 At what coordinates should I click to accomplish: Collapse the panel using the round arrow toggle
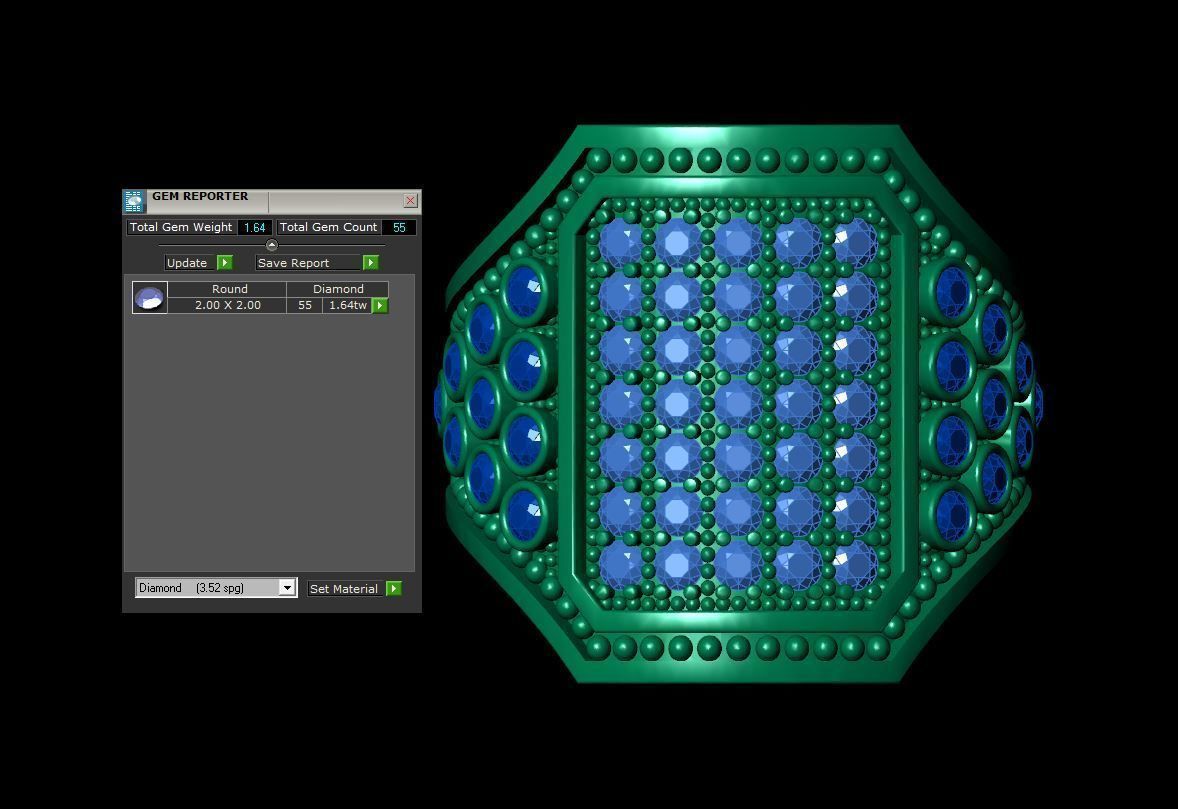click(x=272, y=245)
